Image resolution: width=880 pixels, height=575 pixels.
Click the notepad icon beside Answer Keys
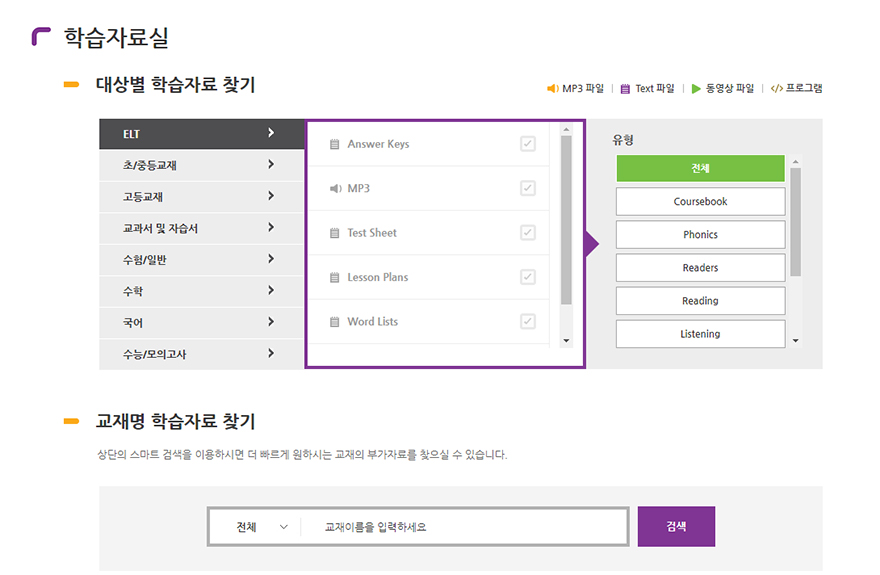(334, 144)
